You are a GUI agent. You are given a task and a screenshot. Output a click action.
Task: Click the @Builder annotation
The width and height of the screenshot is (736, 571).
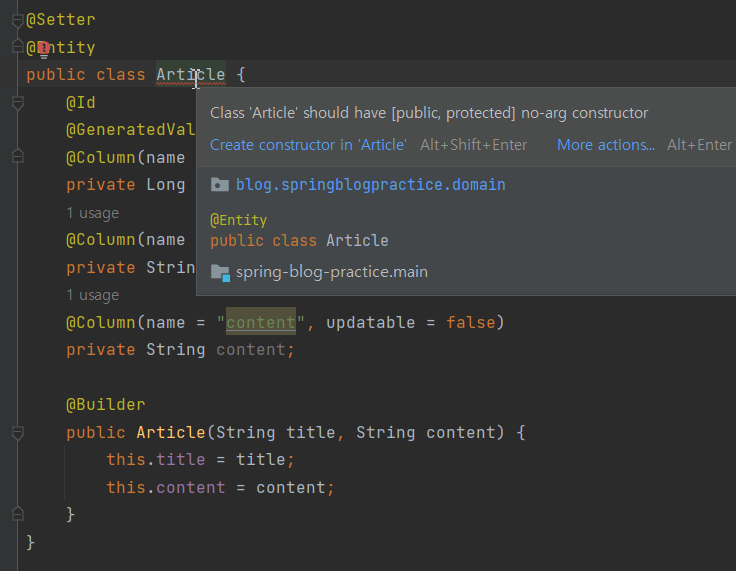coord(106,405)
